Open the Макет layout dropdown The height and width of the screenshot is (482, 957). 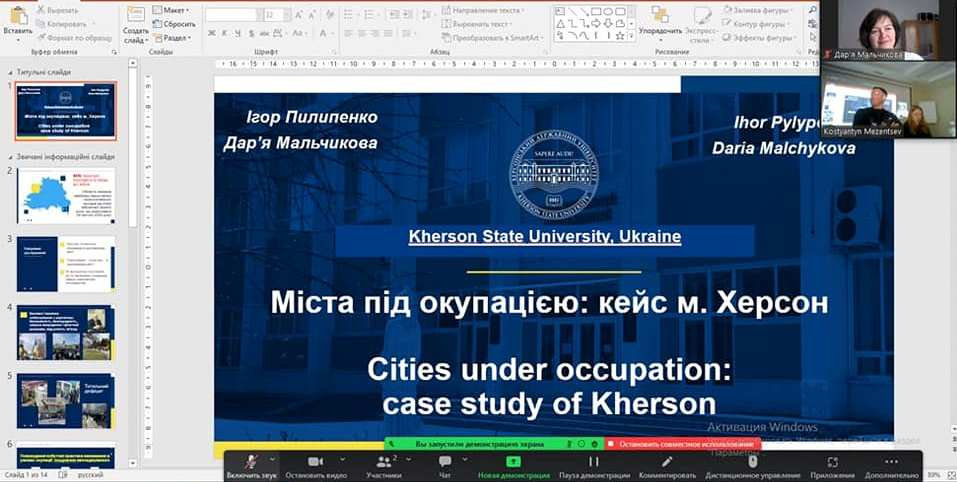pyautogui.click(x=171, y=10)
